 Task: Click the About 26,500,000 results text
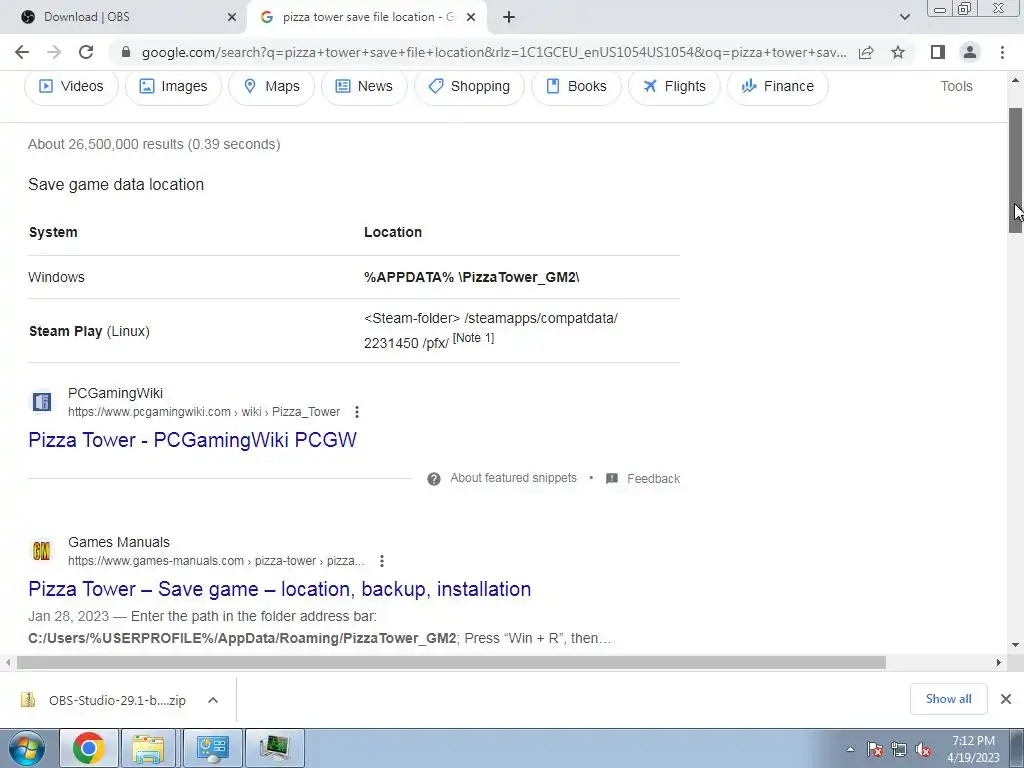pos(154,144)
